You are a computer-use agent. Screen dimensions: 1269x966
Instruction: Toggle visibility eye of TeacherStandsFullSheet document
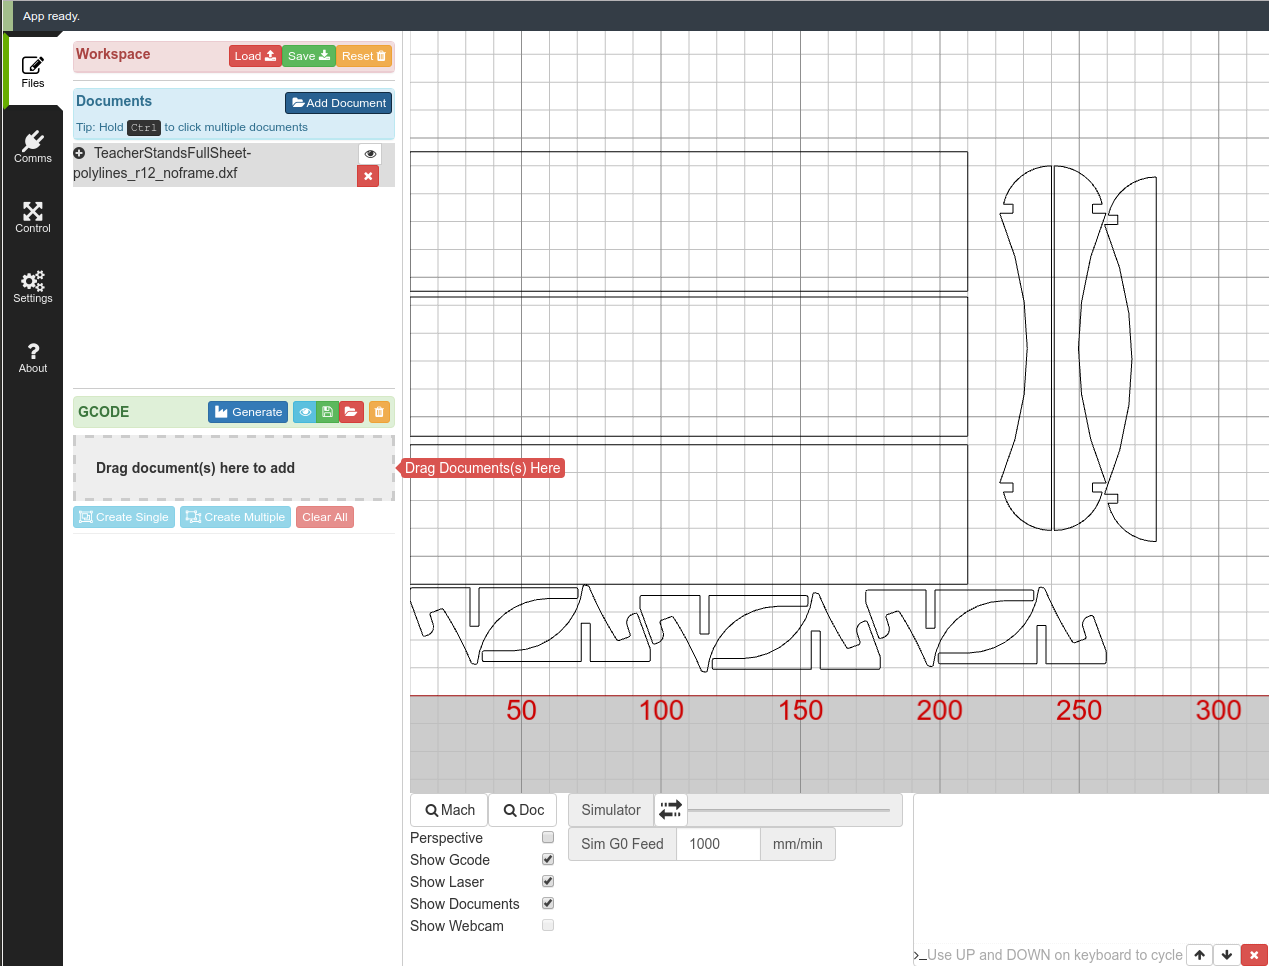[x=370, y=154]
